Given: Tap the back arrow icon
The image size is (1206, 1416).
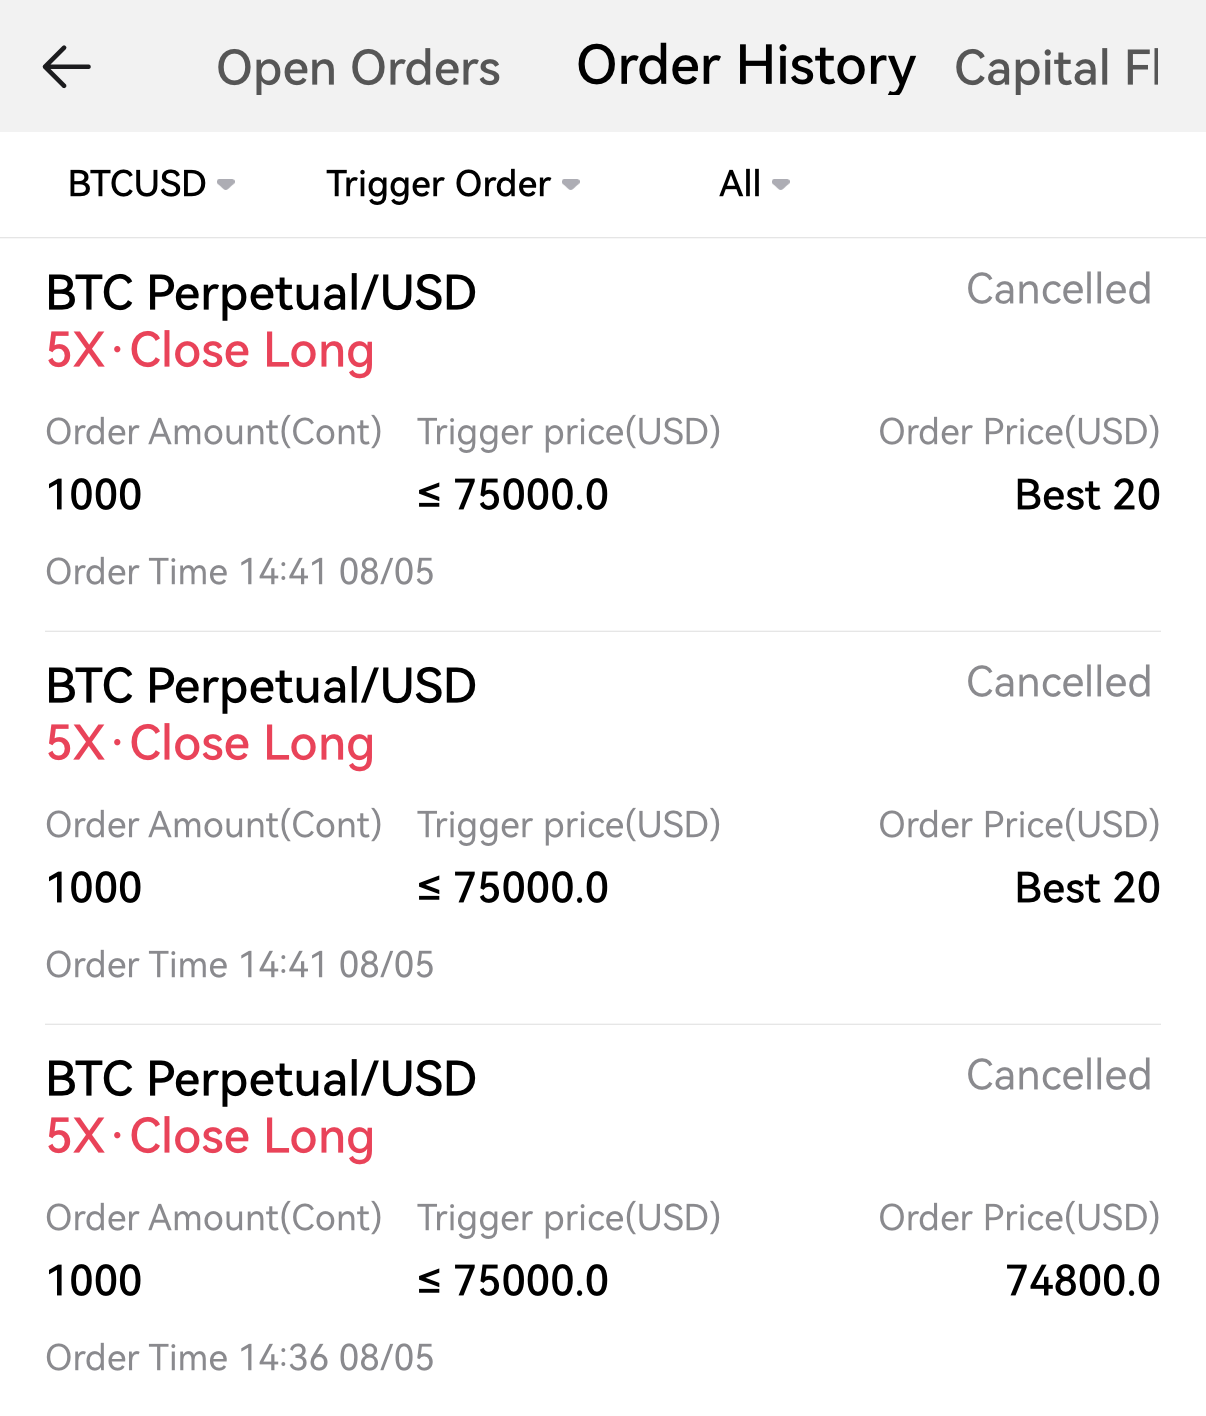Looking at the screenshot, I should tap(67, 67).
